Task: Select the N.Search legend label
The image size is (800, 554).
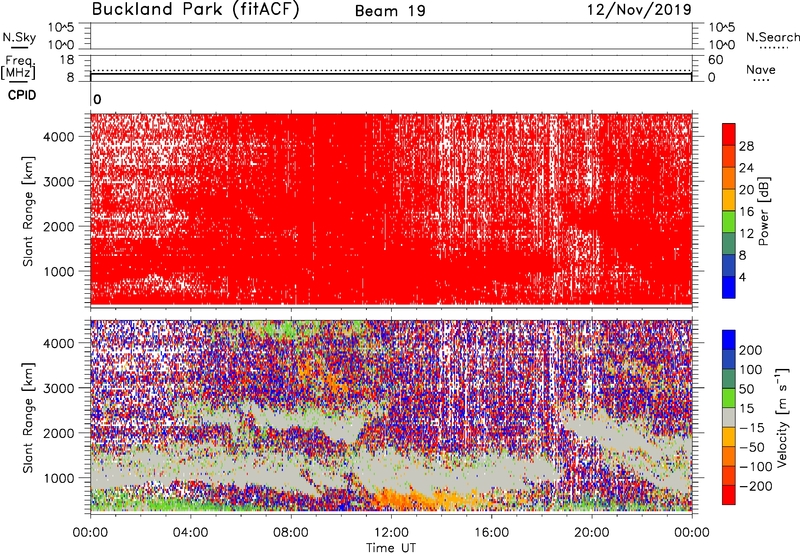Action: click(x=772, y=37)
